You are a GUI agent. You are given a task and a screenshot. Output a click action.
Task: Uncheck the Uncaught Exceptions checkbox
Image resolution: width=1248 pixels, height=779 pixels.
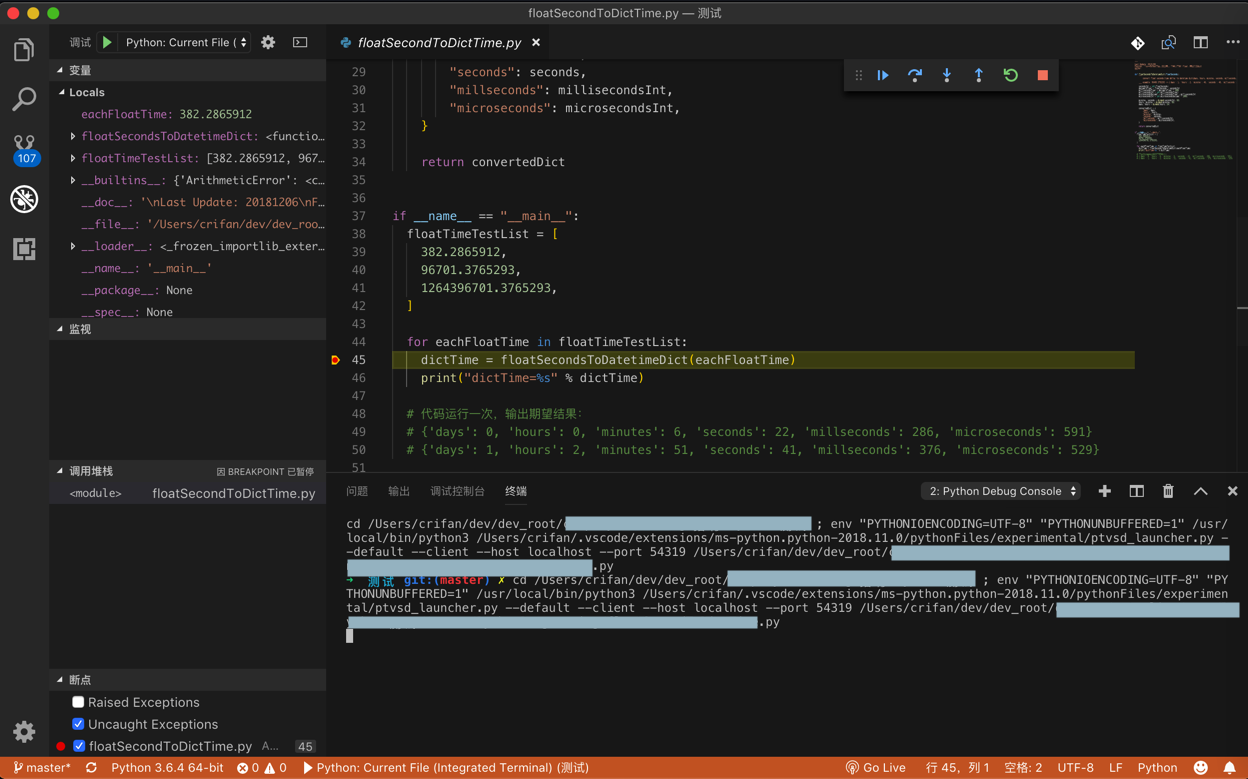pyautogui.click(x=78, y=724)
